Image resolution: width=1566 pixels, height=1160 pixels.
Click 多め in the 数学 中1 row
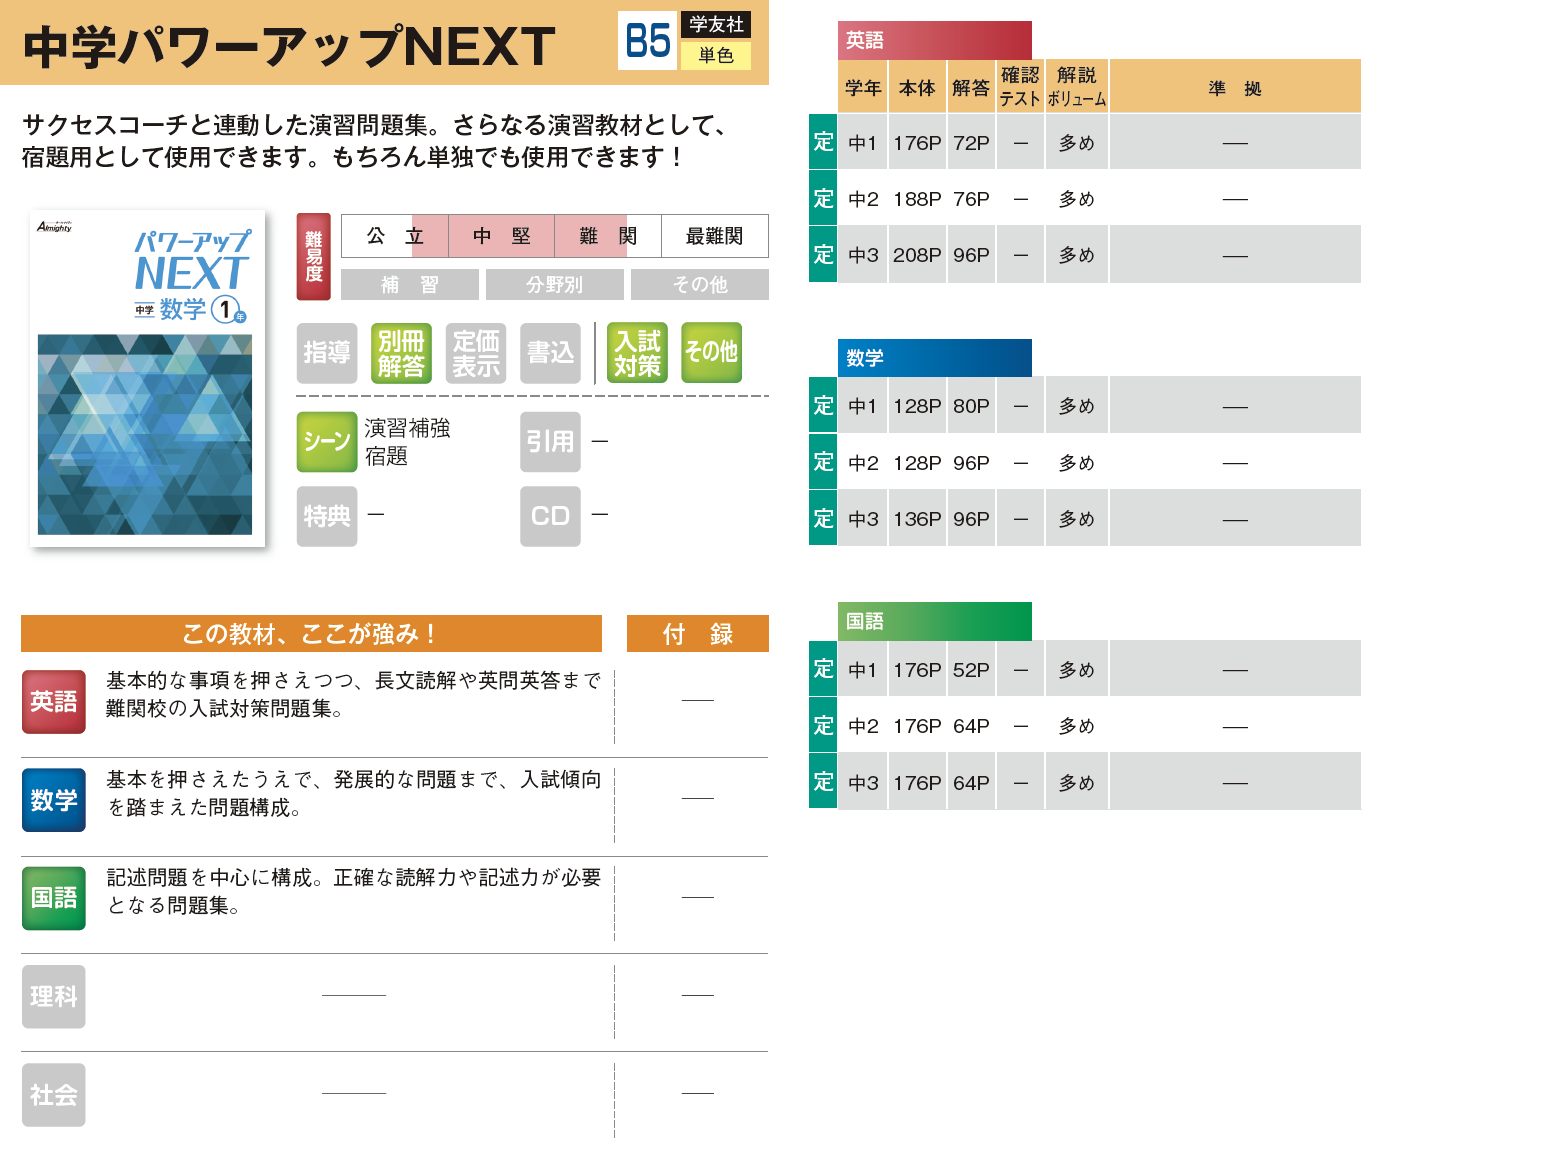1077,406
